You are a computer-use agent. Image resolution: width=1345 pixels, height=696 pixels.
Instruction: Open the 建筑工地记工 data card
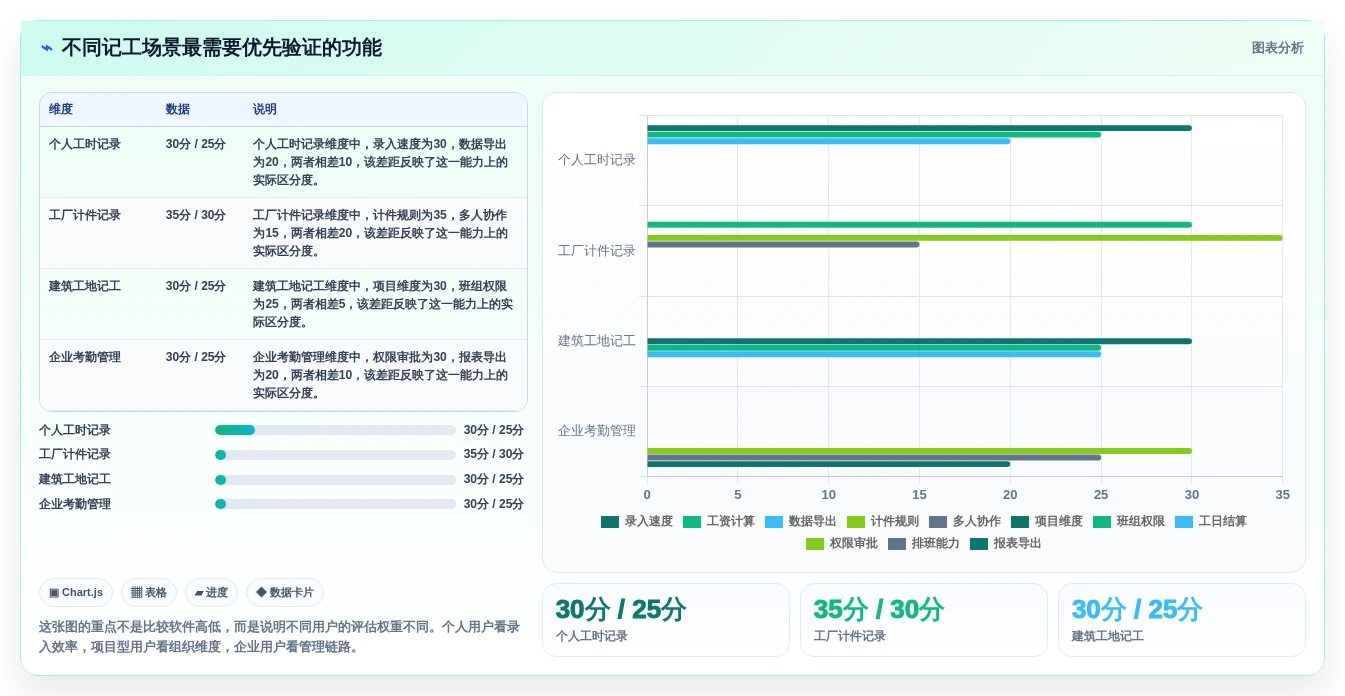pos(1182,620)
